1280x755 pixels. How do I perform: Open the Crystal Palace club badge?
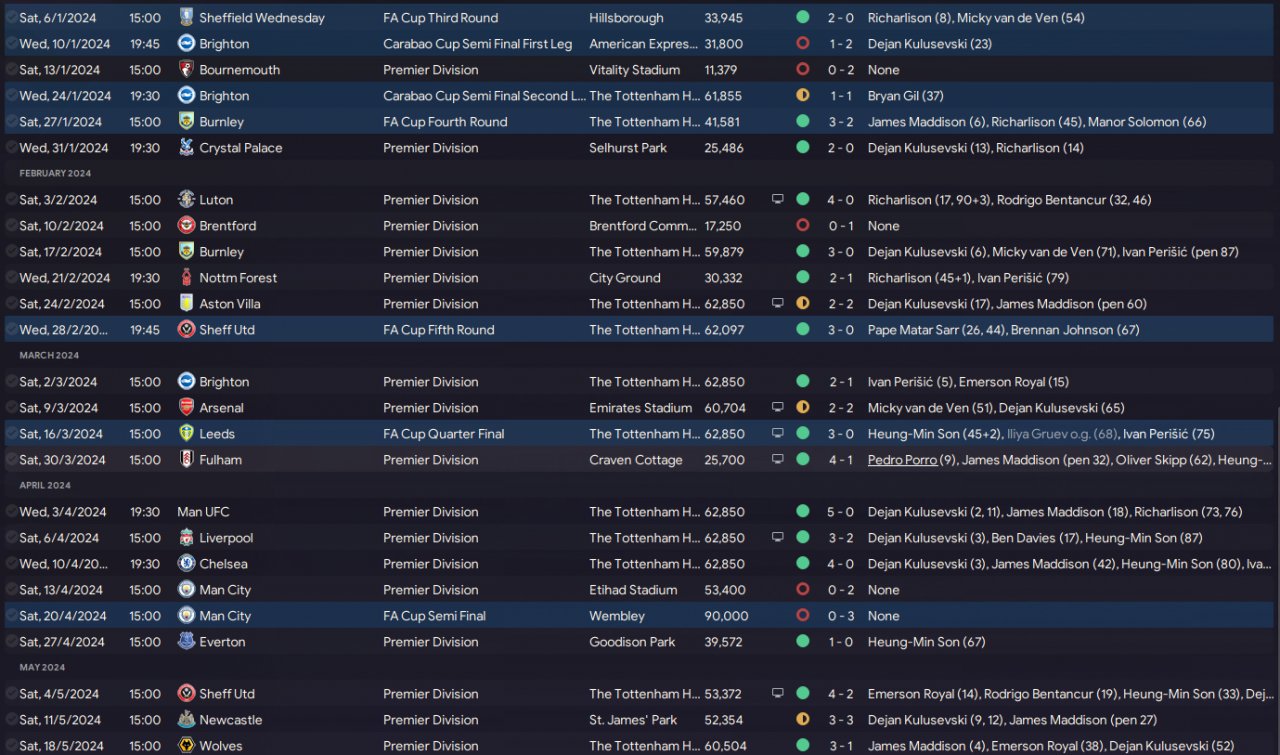click(186, 148)
